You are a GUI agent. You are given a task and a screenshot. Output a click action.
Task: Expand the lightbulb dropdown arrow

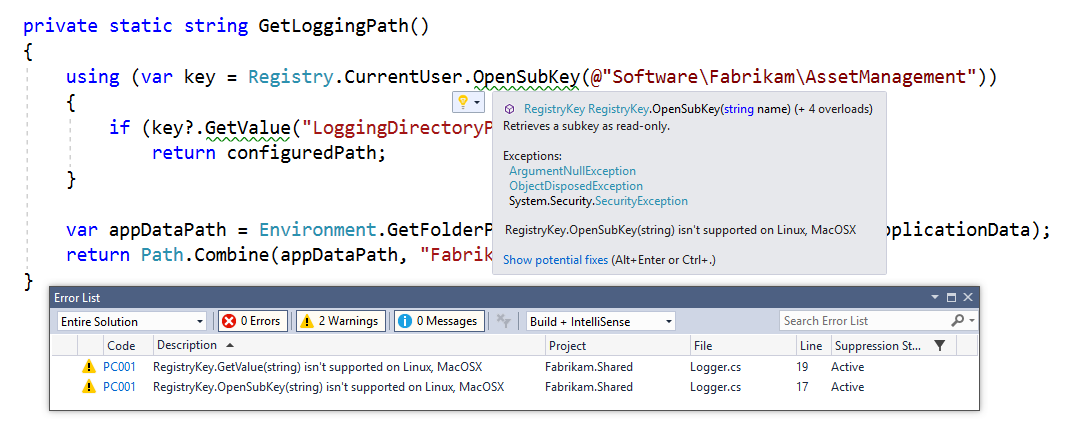[476, 103]
